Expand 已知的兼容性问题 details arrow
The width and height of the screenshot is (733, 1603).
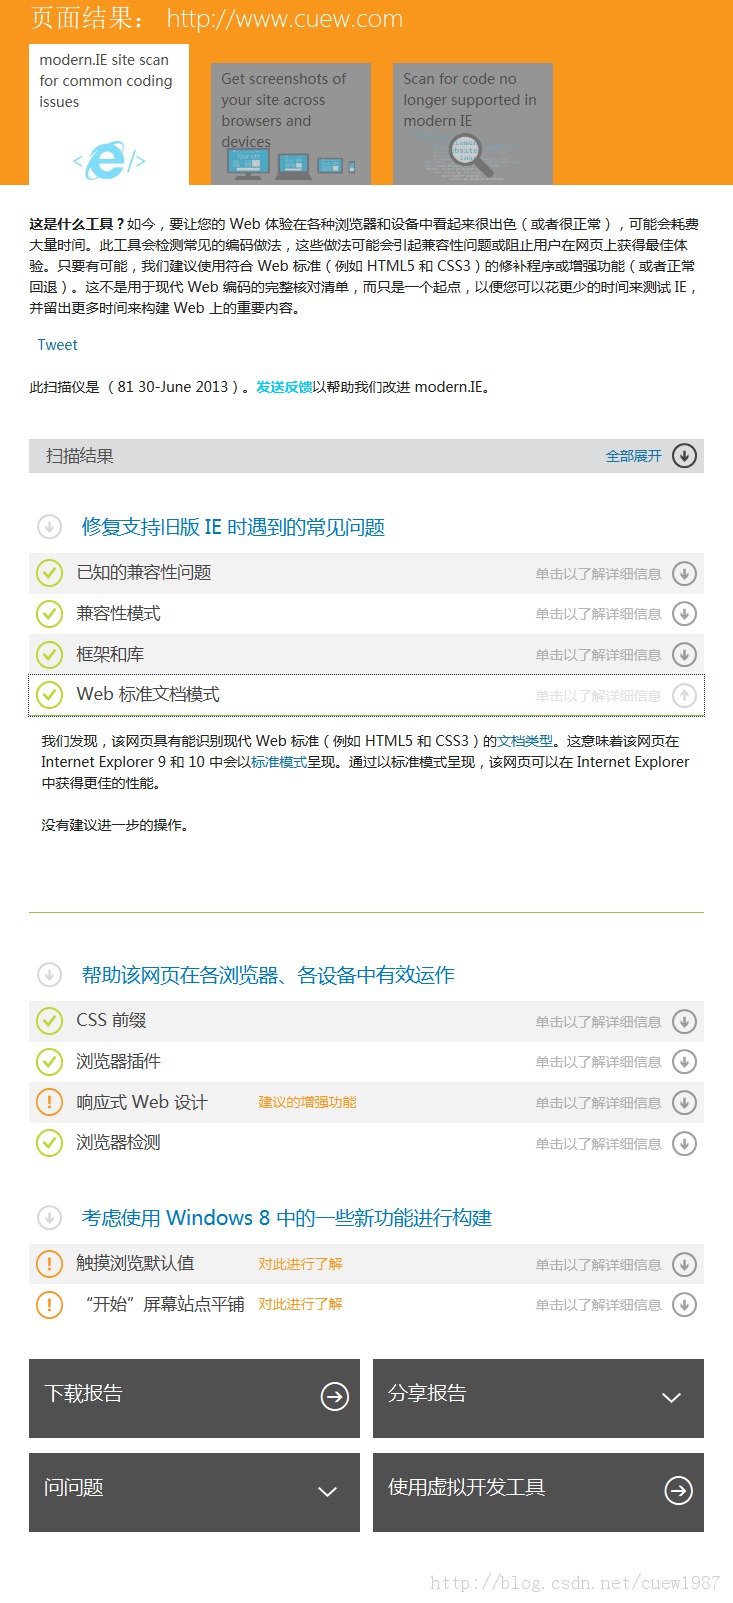click(x=684, y=574)
